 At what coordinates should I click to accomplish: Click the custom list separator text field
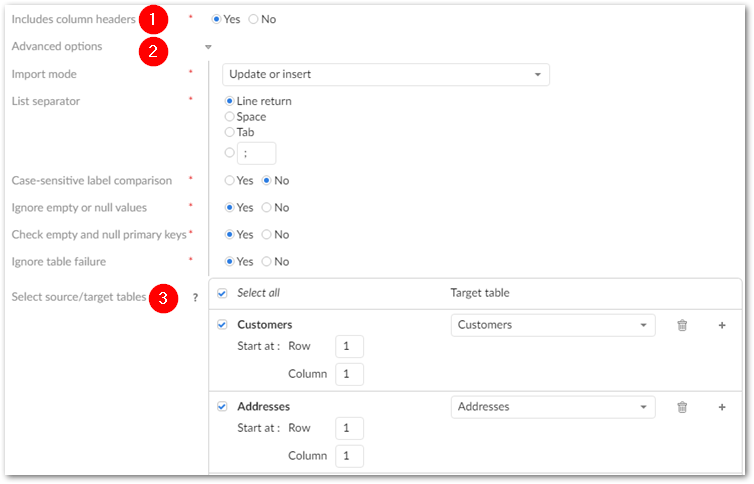click(257, 153)
